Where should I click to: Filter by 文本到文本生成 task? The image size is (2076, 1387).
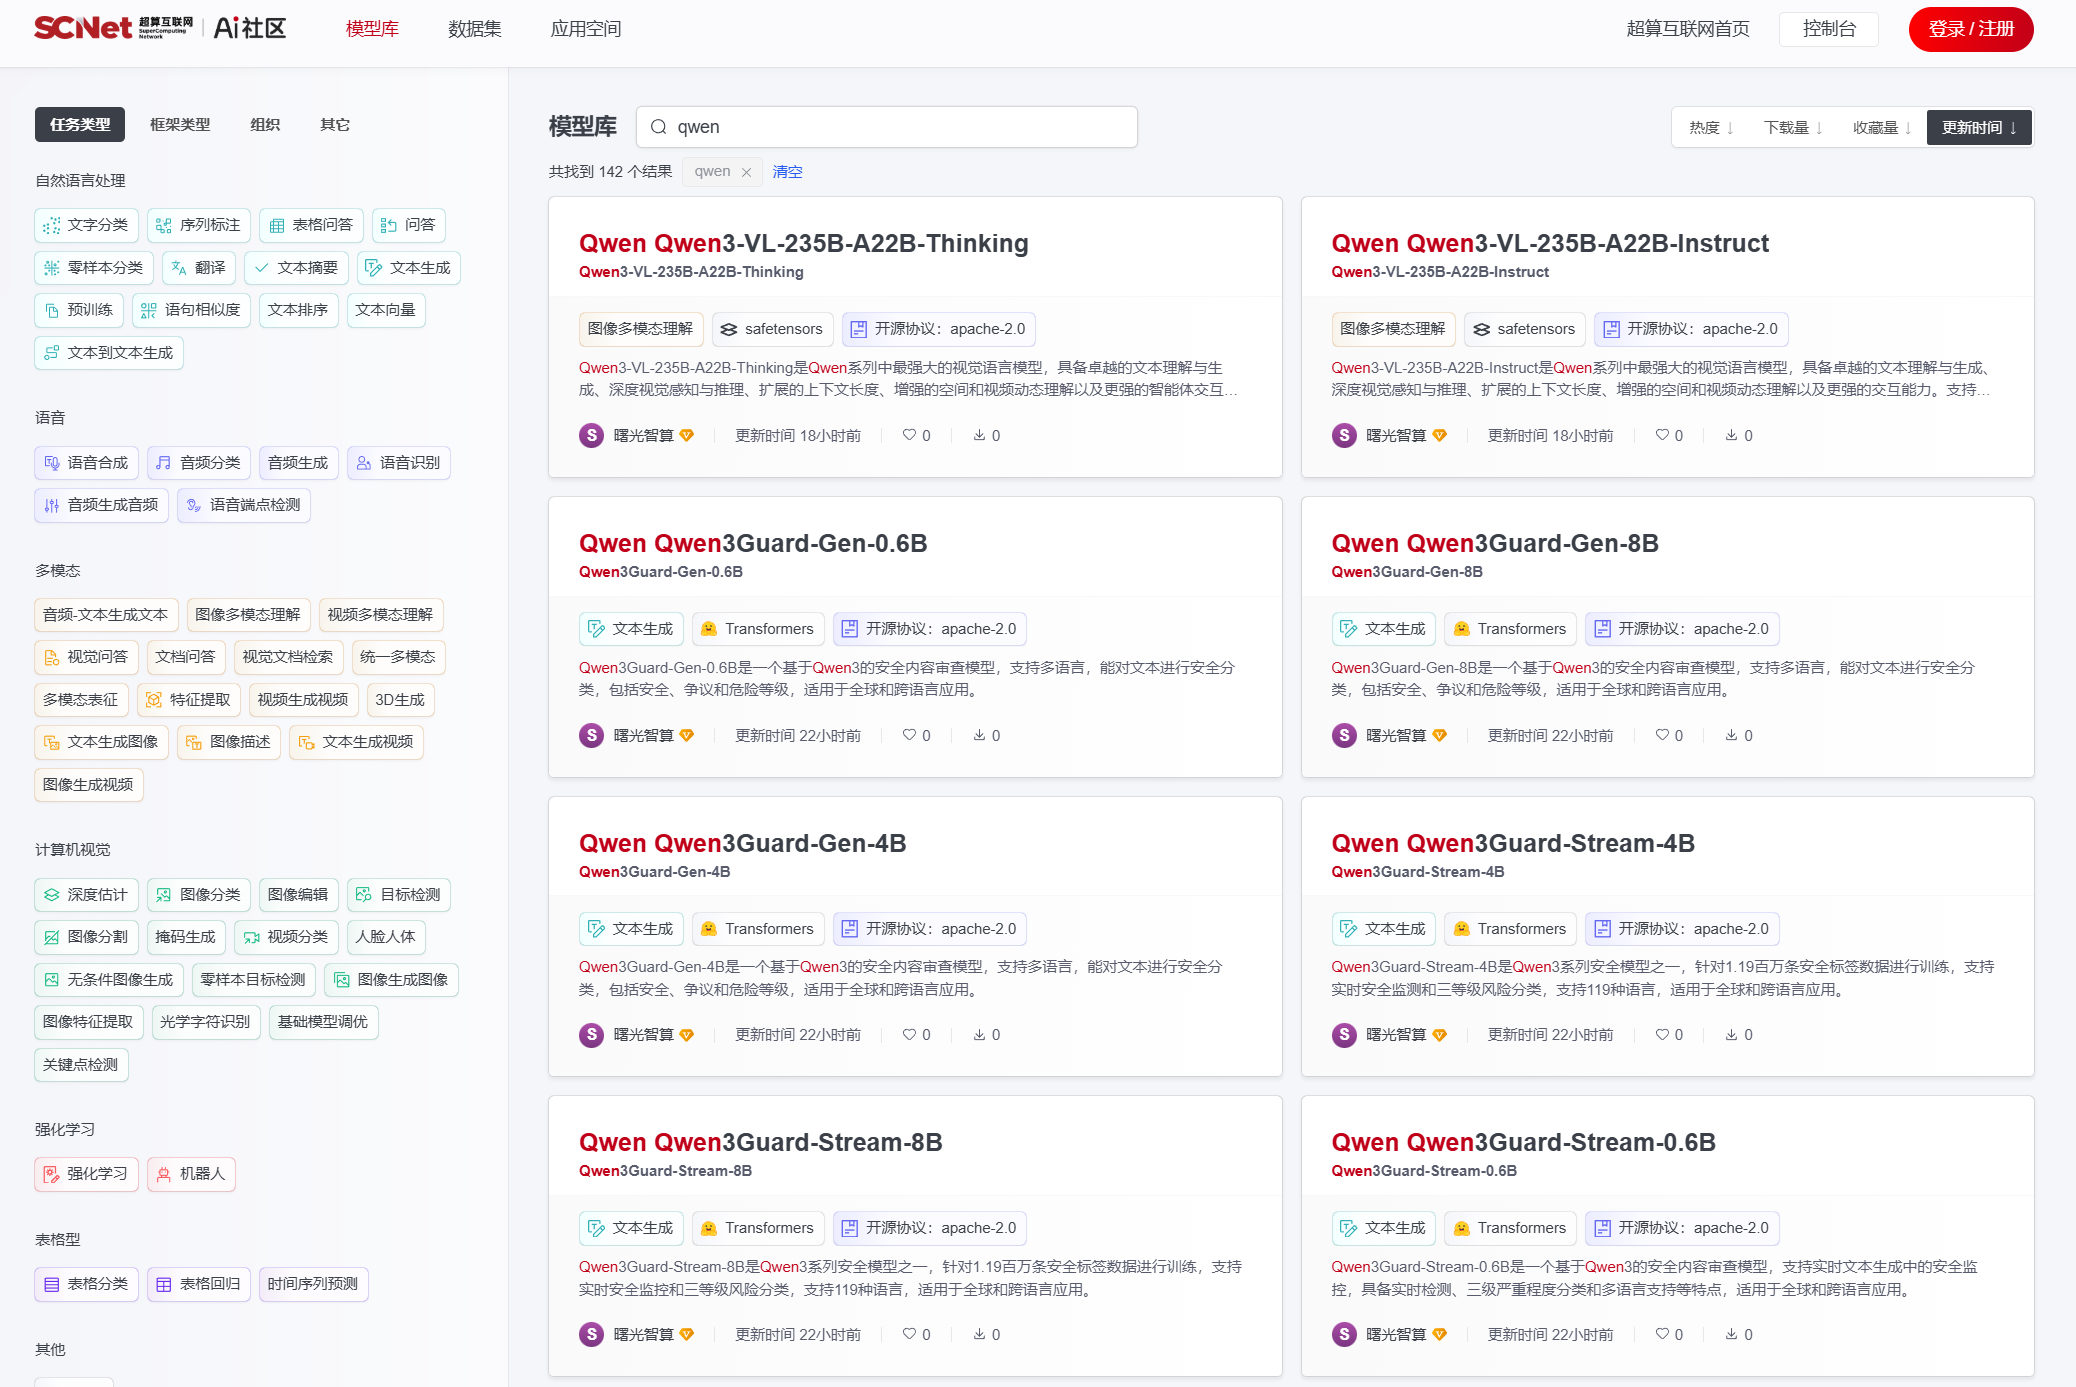click(x=109, y=353)
